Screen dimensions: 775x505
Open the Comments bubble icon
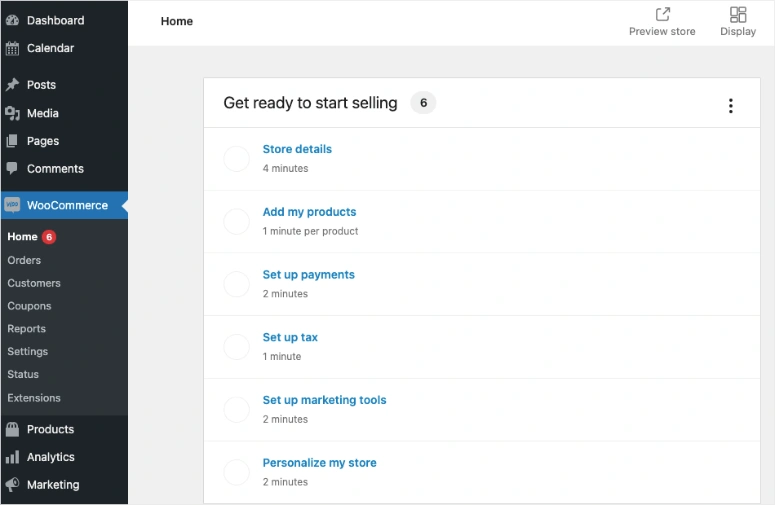coord(12,169)
